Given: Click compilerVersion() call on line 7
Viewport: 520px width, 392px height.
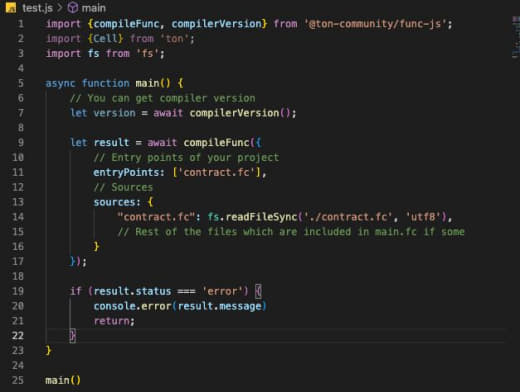Looking at the screenshot, I should 240,113.
